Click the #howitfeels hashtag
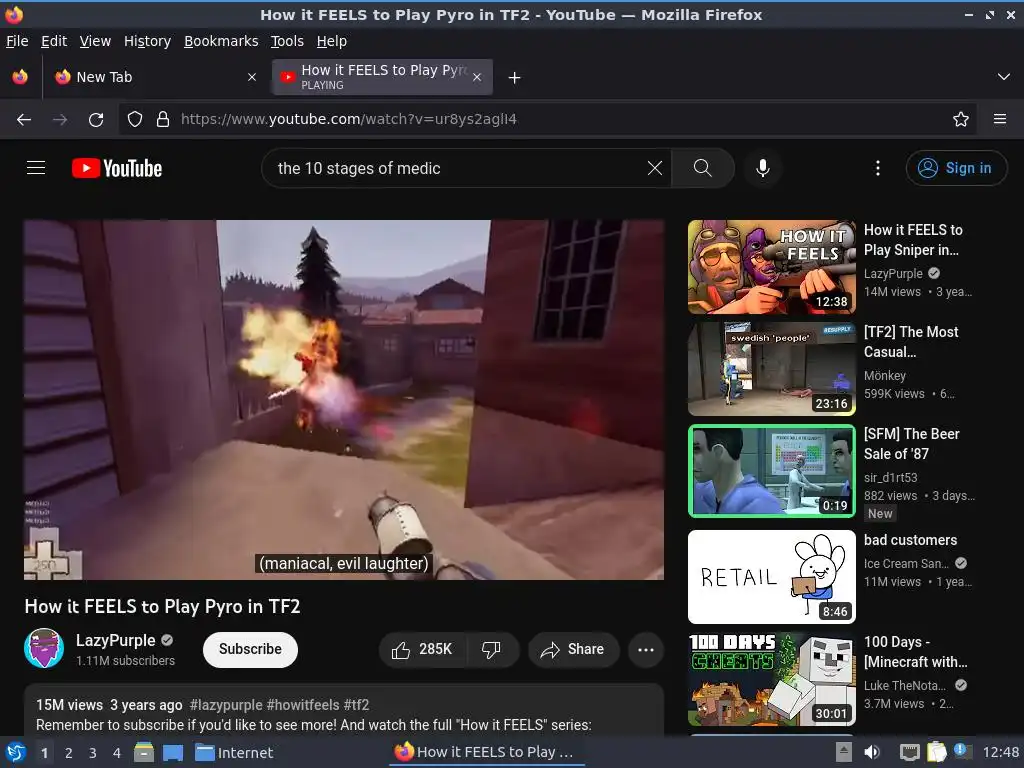1024x768 pixels. coord(303,705)
